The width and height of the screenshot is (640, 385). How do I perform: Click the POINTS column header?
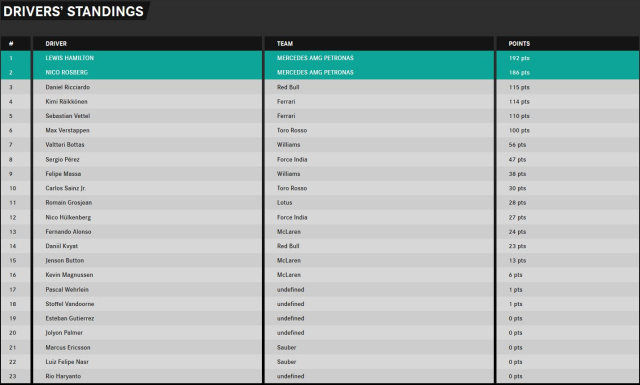[x=519, y=44]
